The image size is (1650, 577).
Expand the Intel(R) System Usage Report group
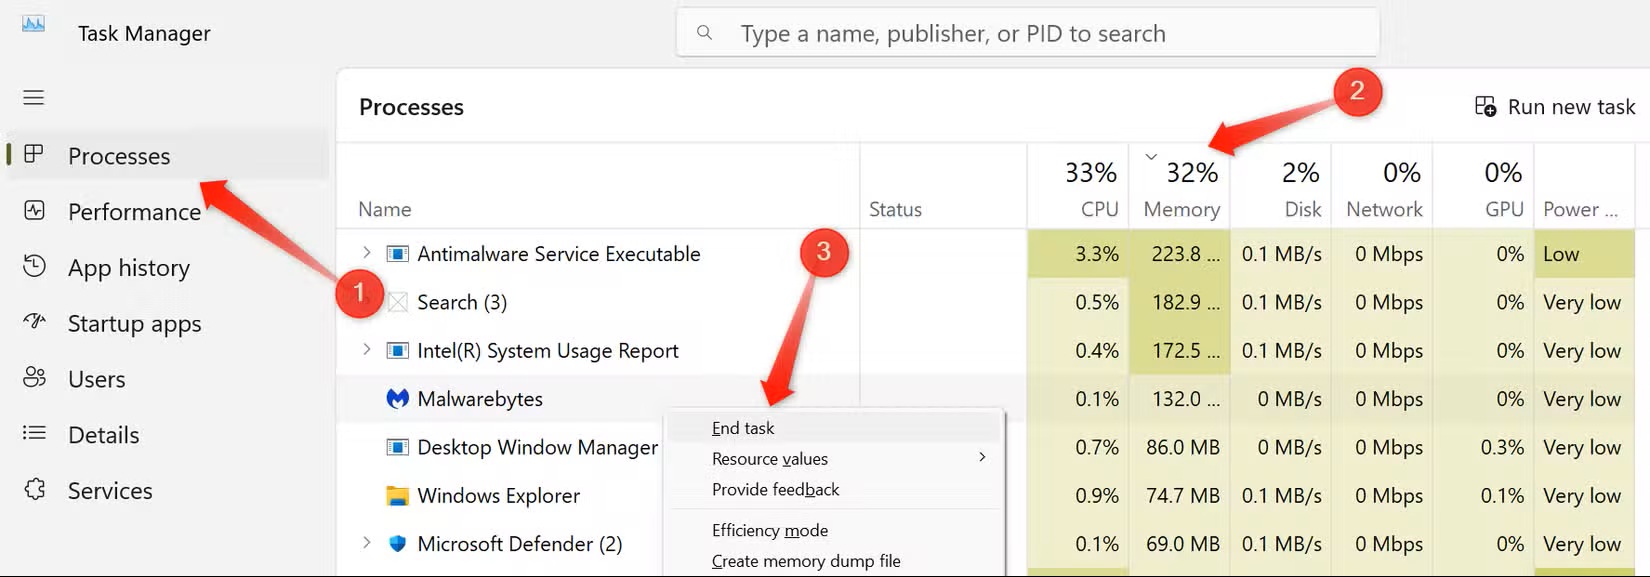click(x=366, y=350)
